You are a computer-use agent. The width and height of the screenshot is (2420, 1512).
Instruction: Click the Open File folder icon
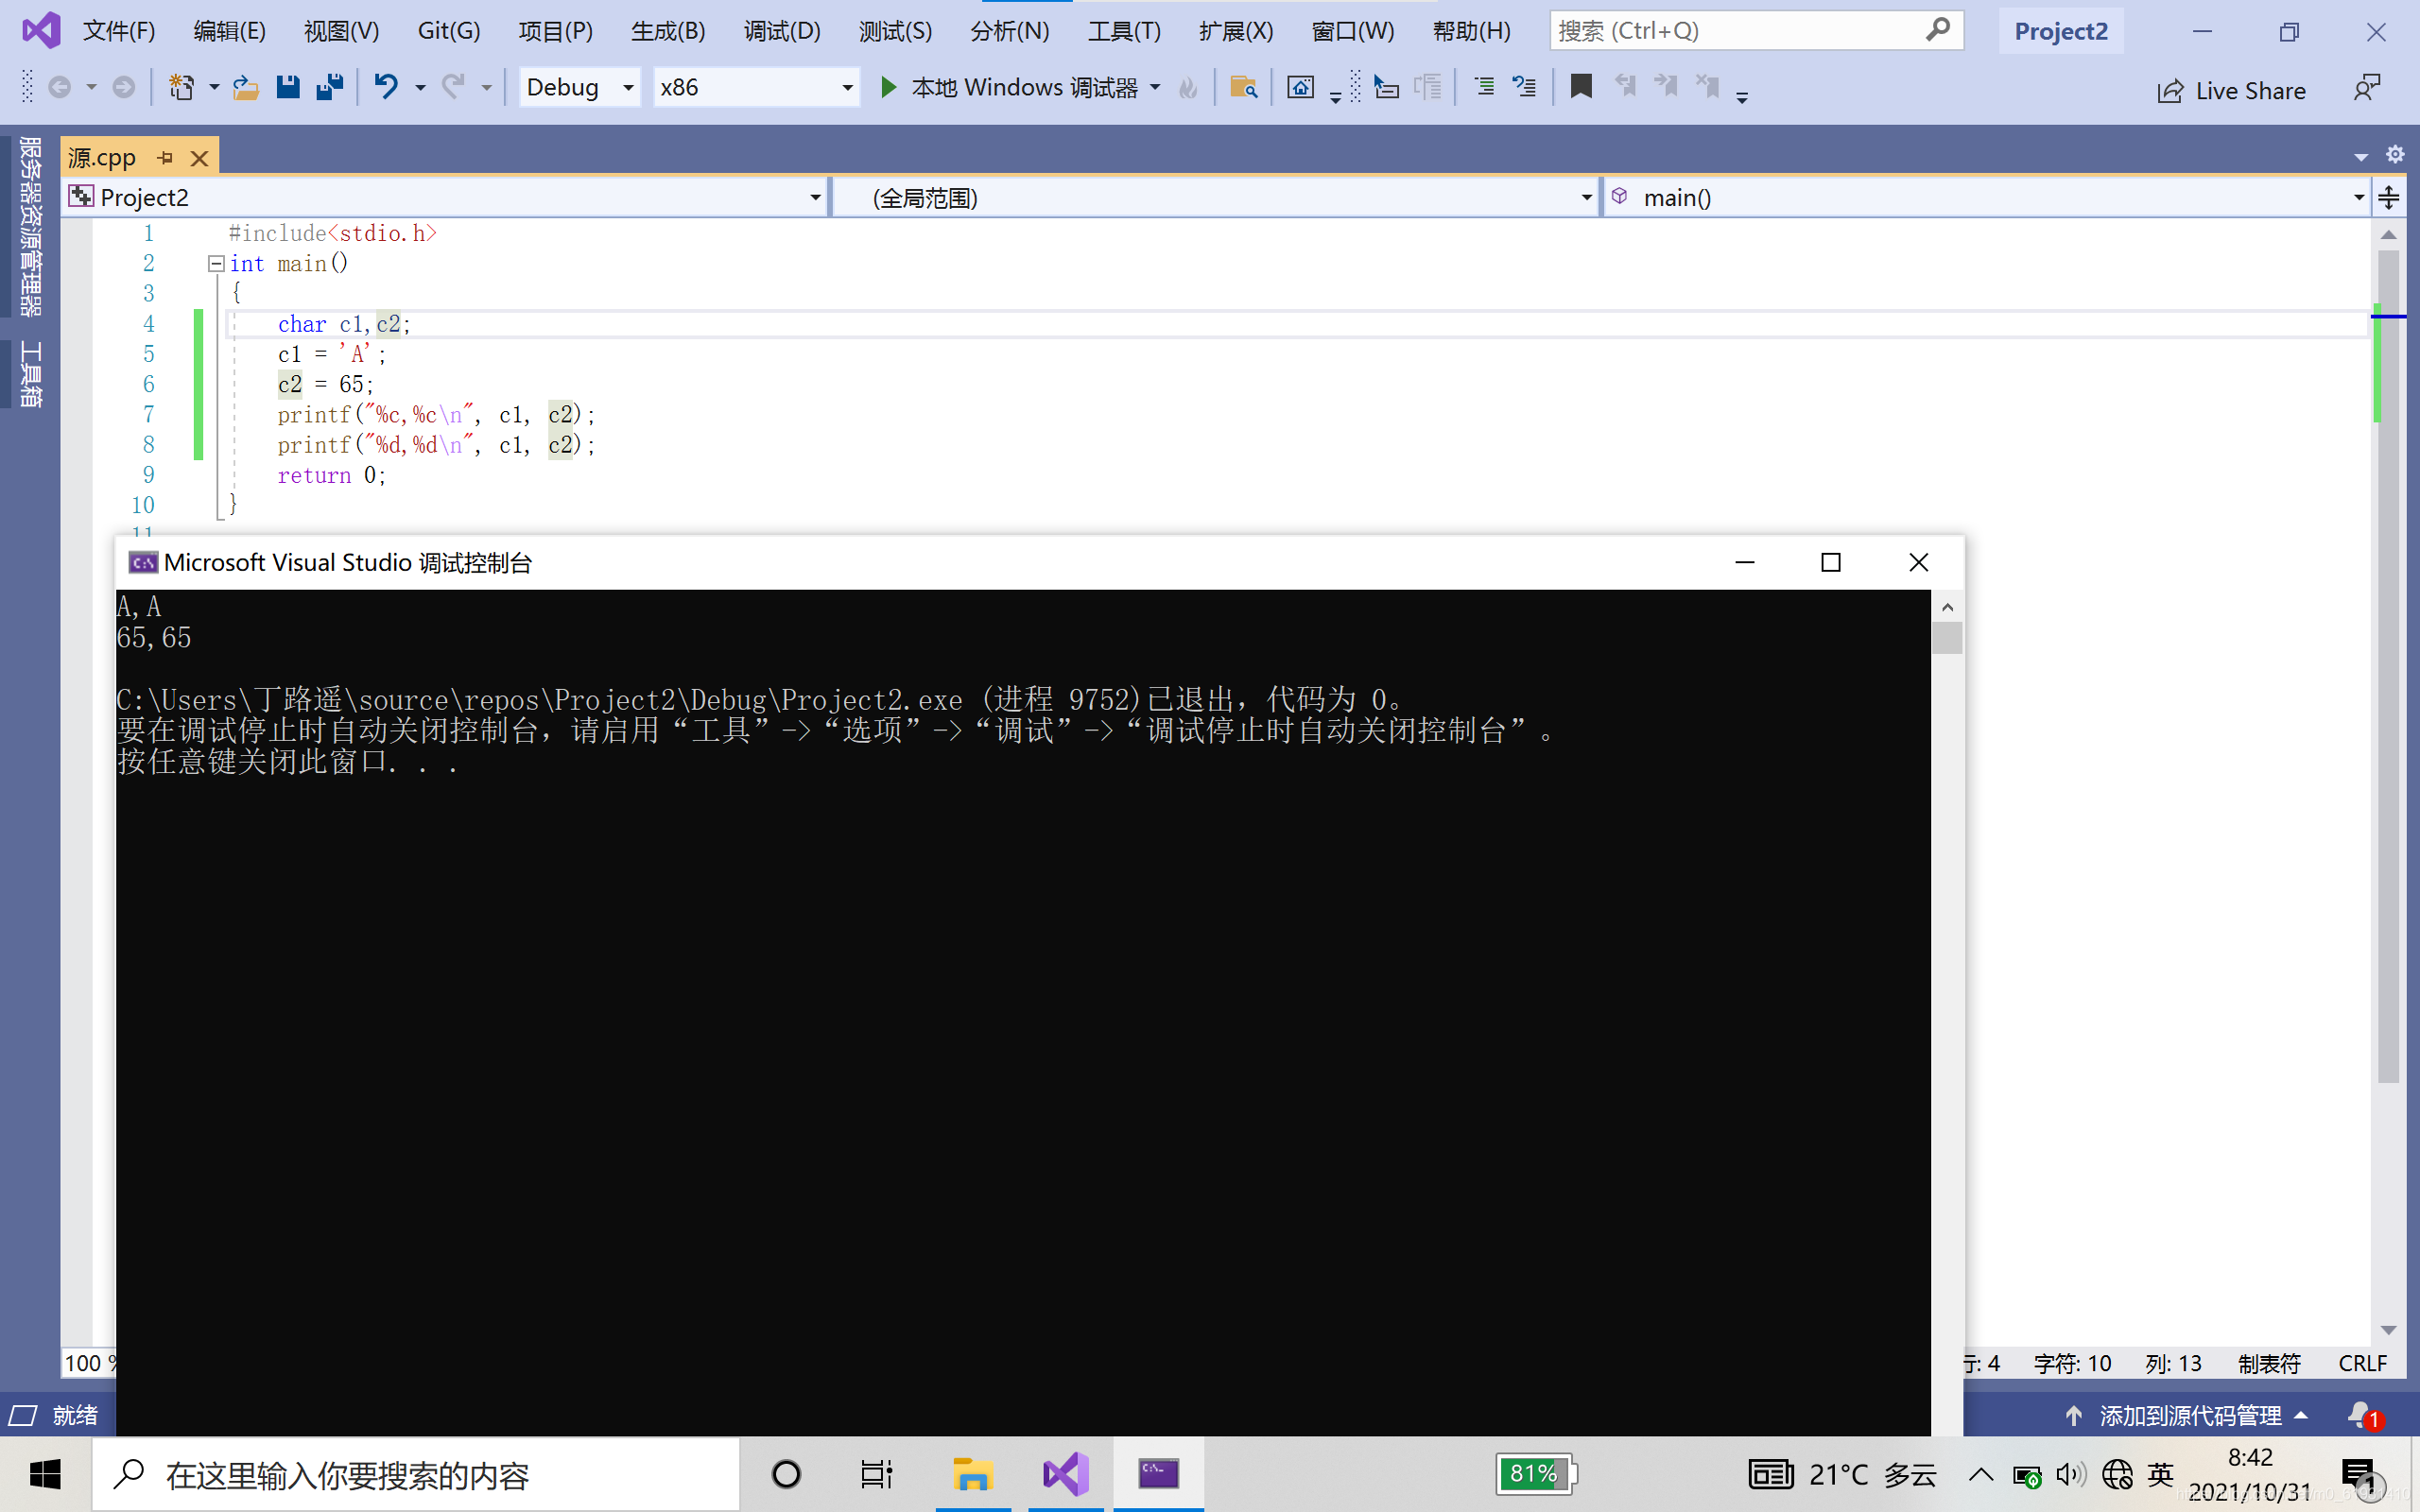click(x=245, y=88)
